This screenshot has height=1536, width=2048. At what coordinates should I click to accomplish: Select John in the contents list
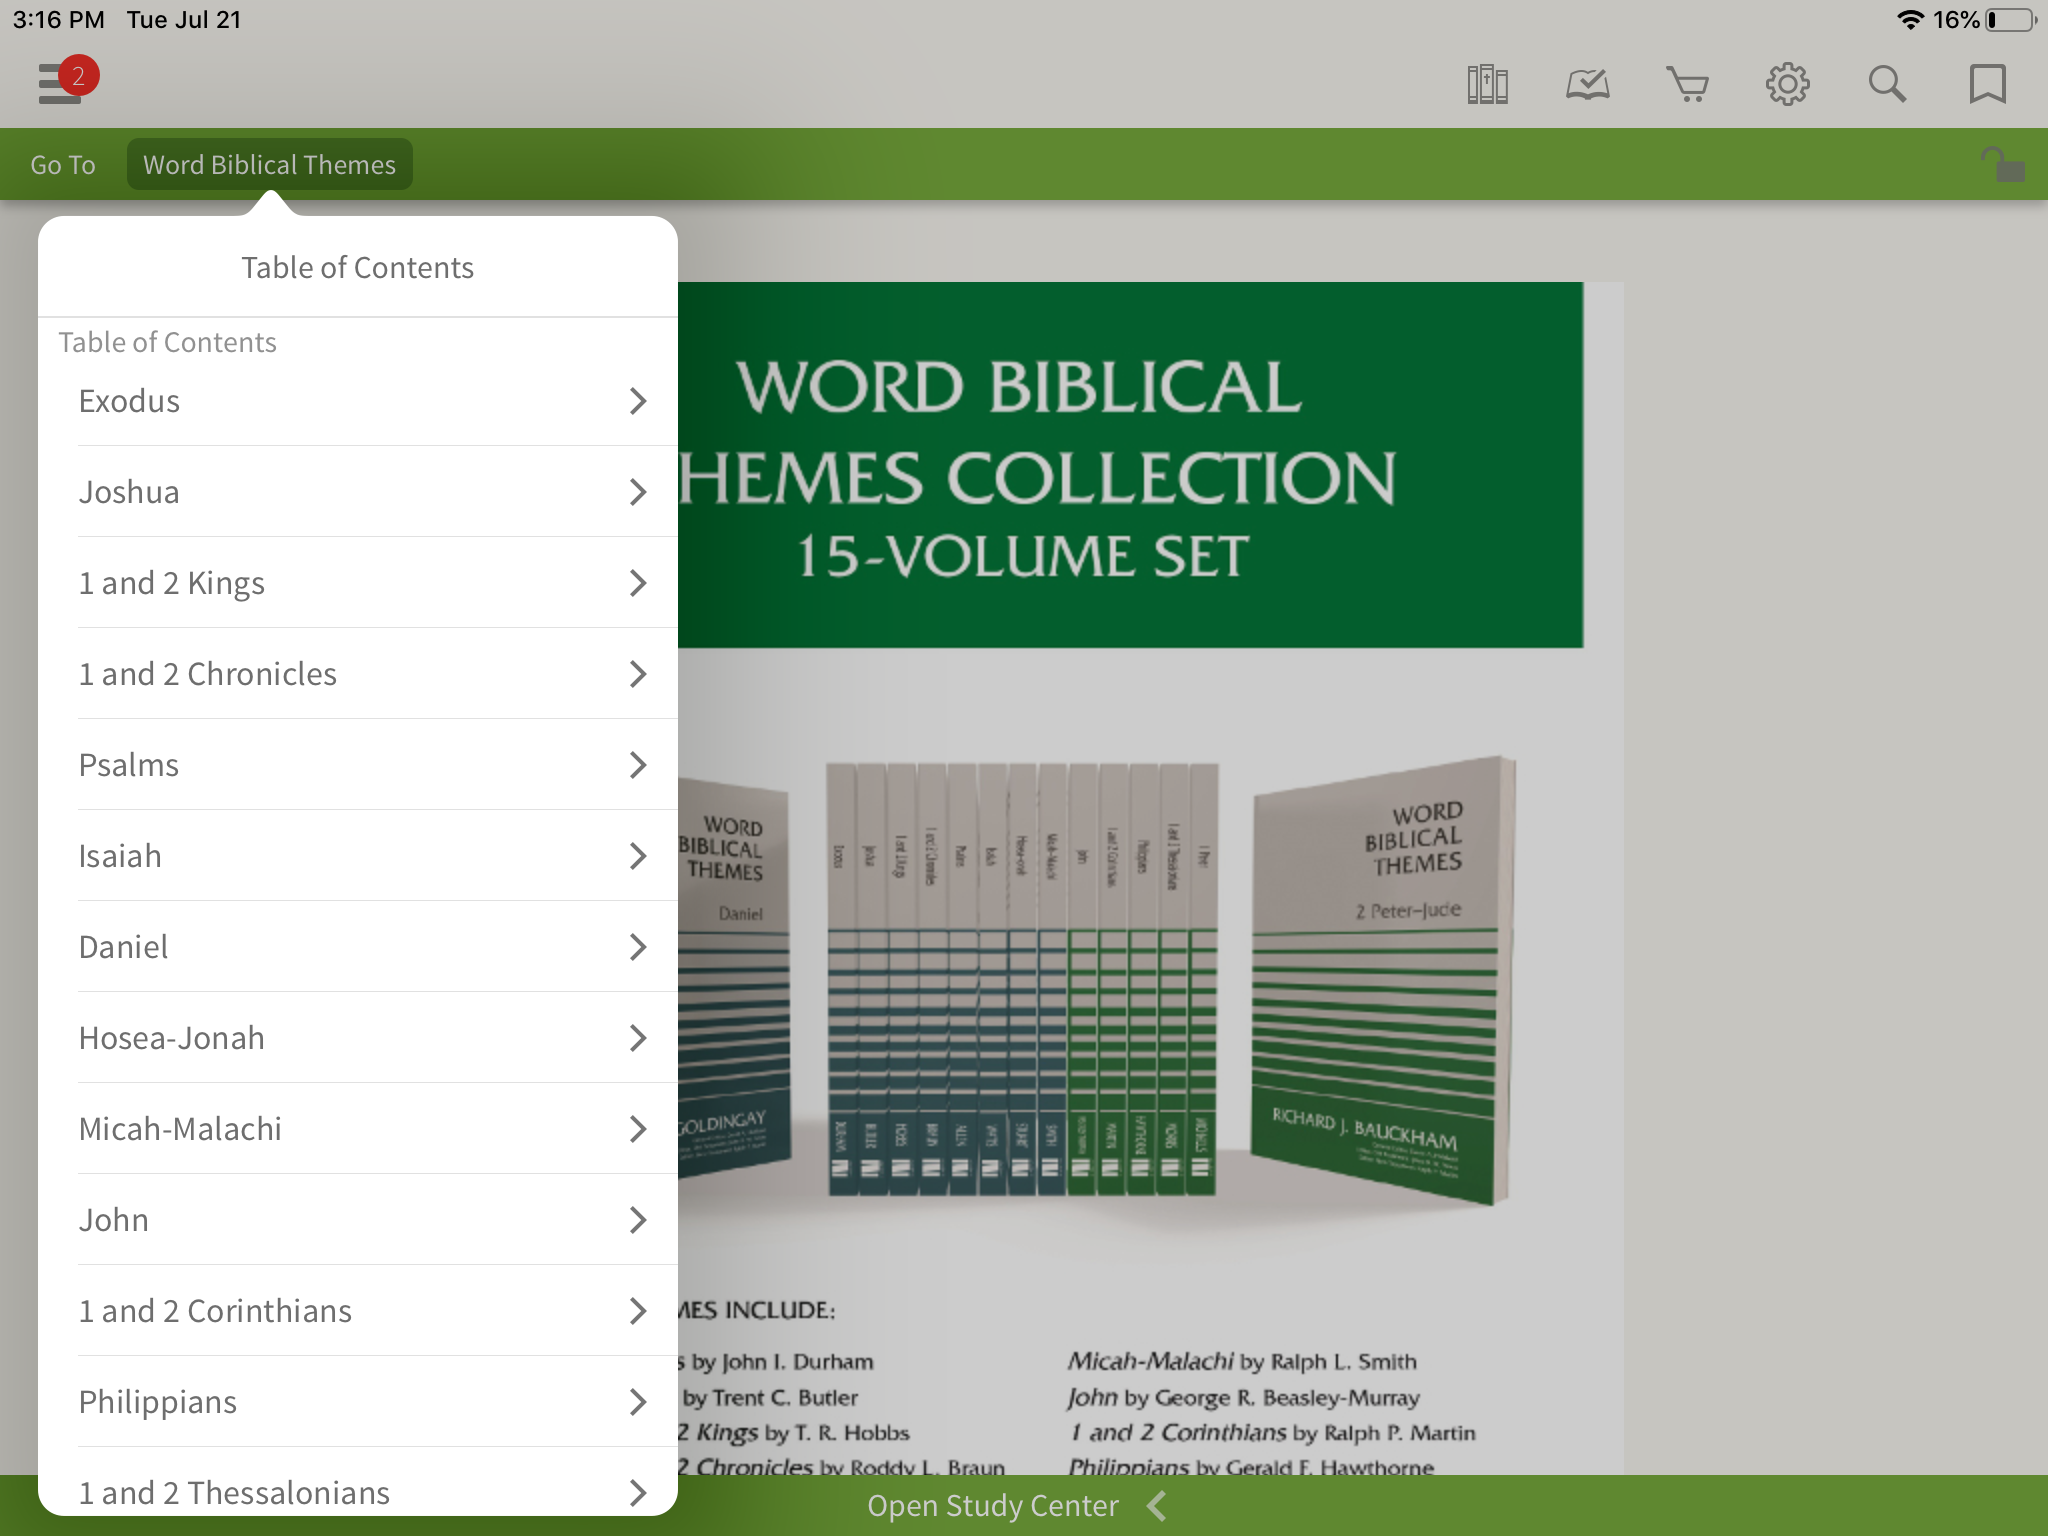point(358,1220)
